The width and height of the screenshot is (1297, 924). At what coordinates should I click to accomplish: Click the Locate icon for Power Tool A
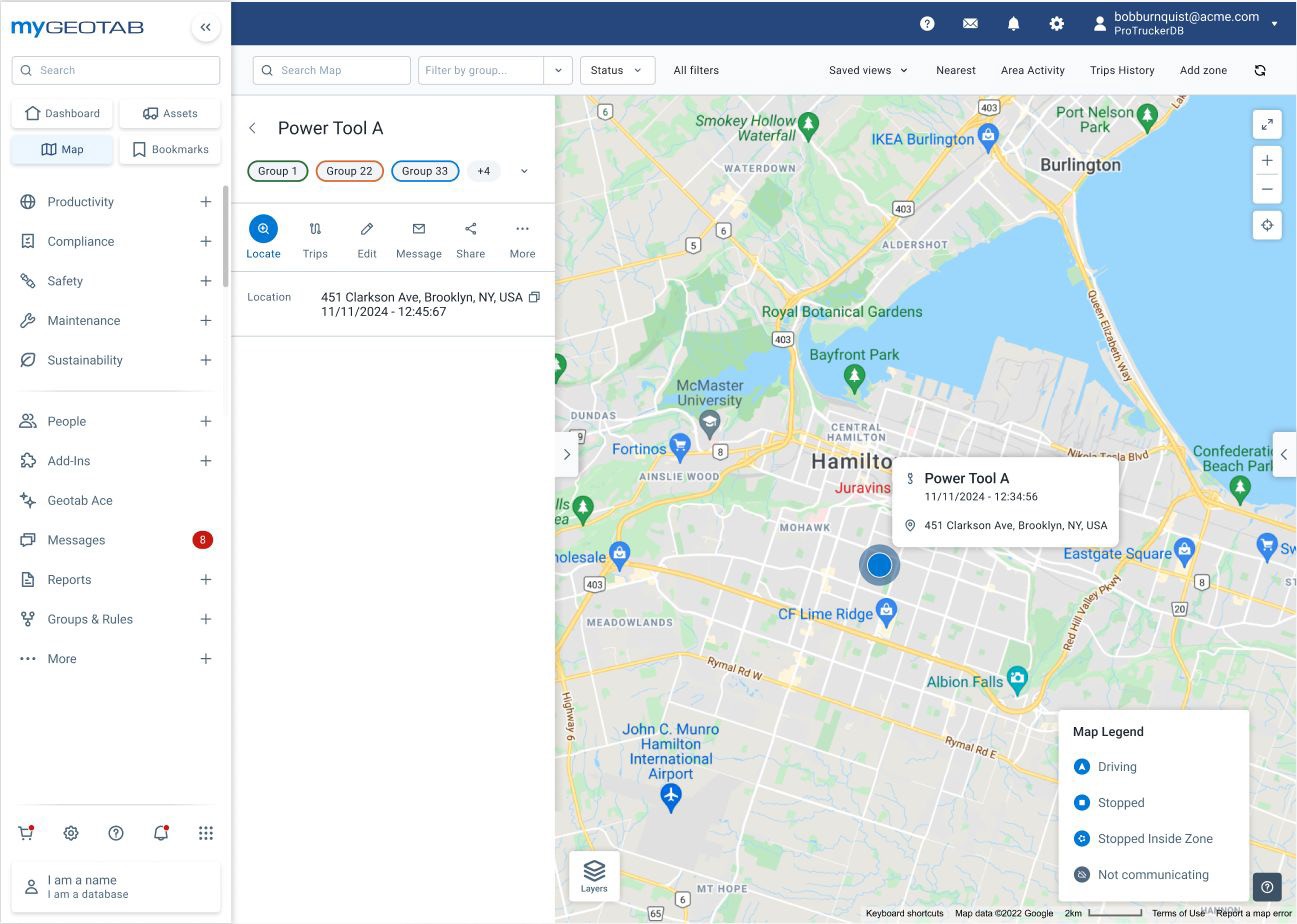click(x=263, y=229)
